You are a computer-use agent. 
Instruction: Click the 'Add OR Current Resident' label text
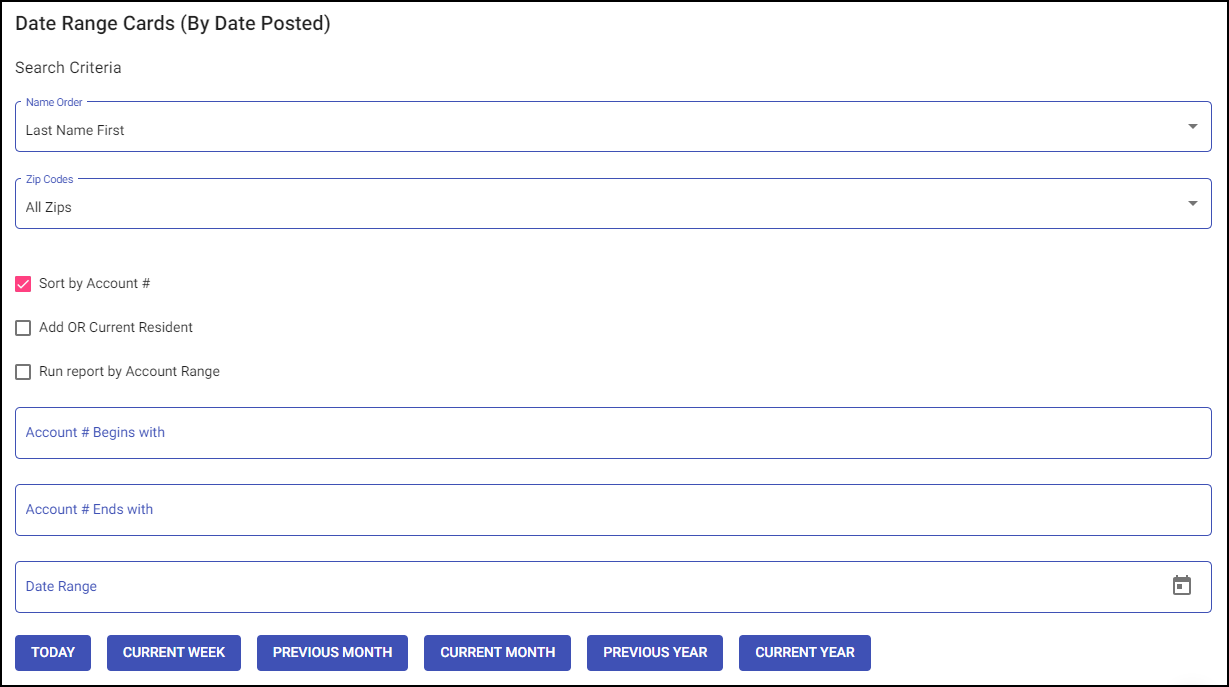[116, 328]
